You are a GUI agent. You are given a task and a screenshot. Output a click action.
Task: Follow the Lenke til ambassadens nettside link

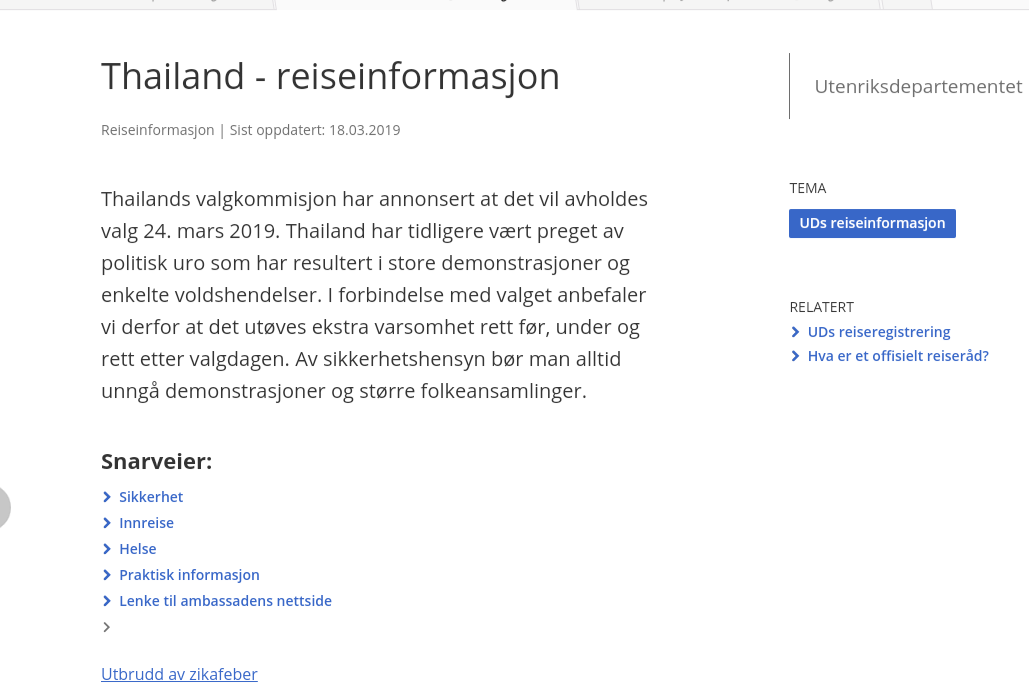pyautogui.click(x=225, y=601)
